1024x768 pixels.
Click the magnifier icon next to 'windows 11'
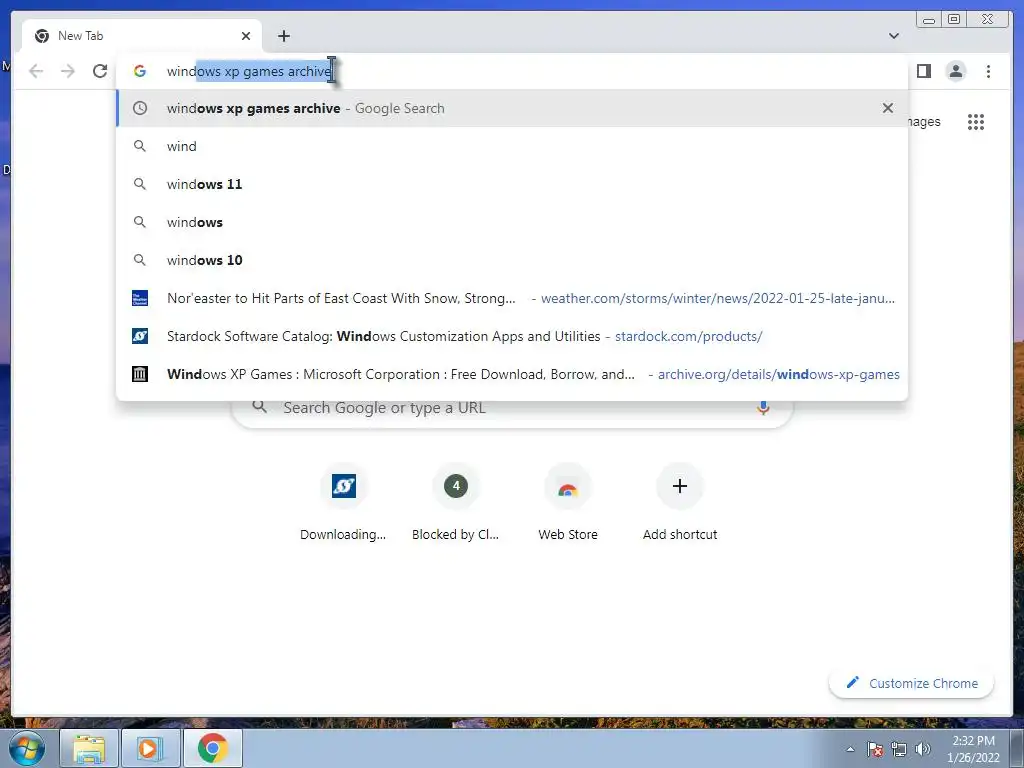(x=140, y=184)
